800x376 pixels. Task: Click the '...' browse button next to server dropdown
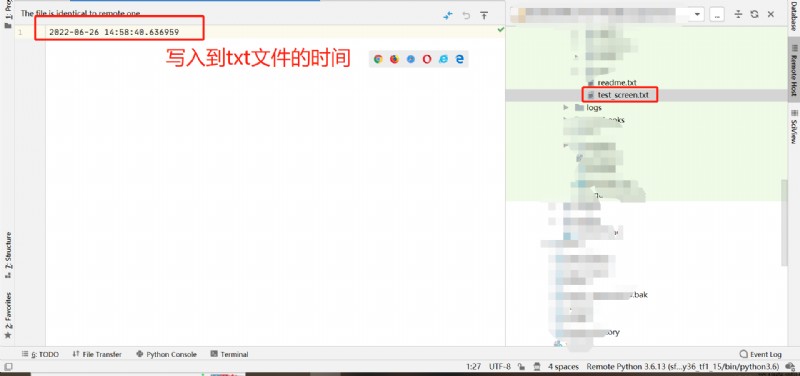[717, 15]
